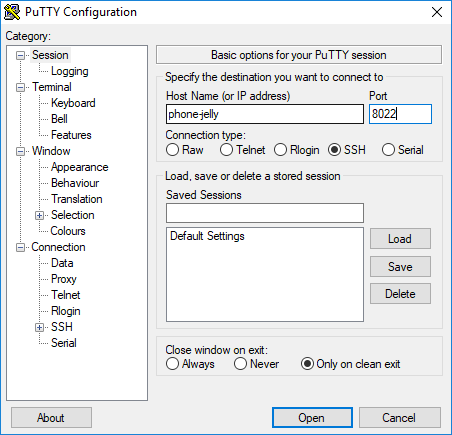Expand the Selection tree node
The image size is (452, 435).
pos(39,215)
